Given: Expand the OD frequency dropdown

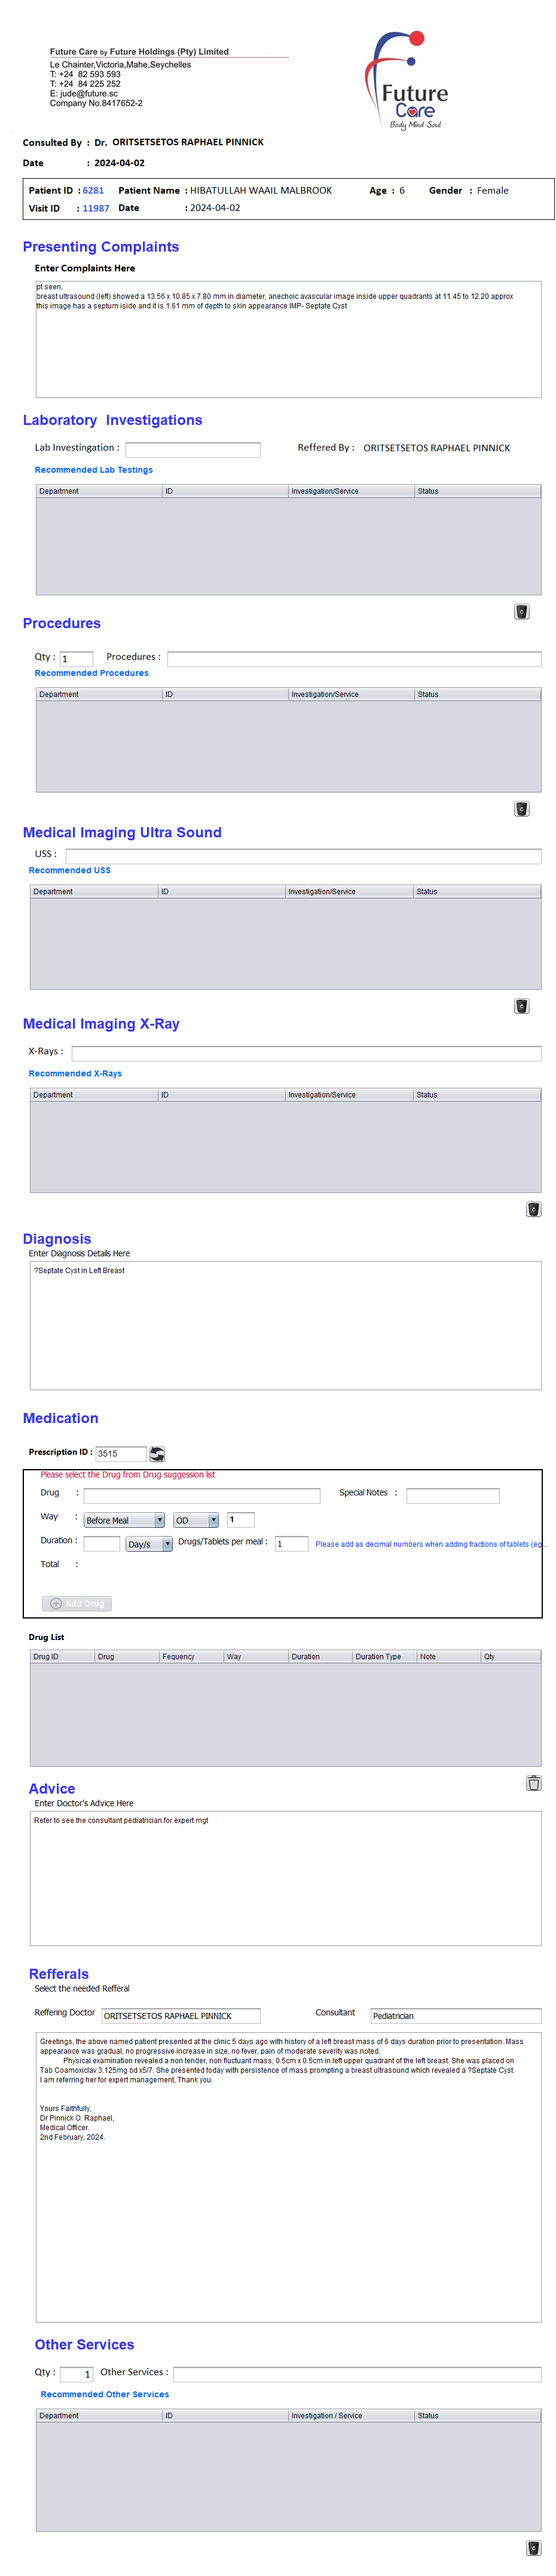Looking at the screenshot, I should 196,1519.
